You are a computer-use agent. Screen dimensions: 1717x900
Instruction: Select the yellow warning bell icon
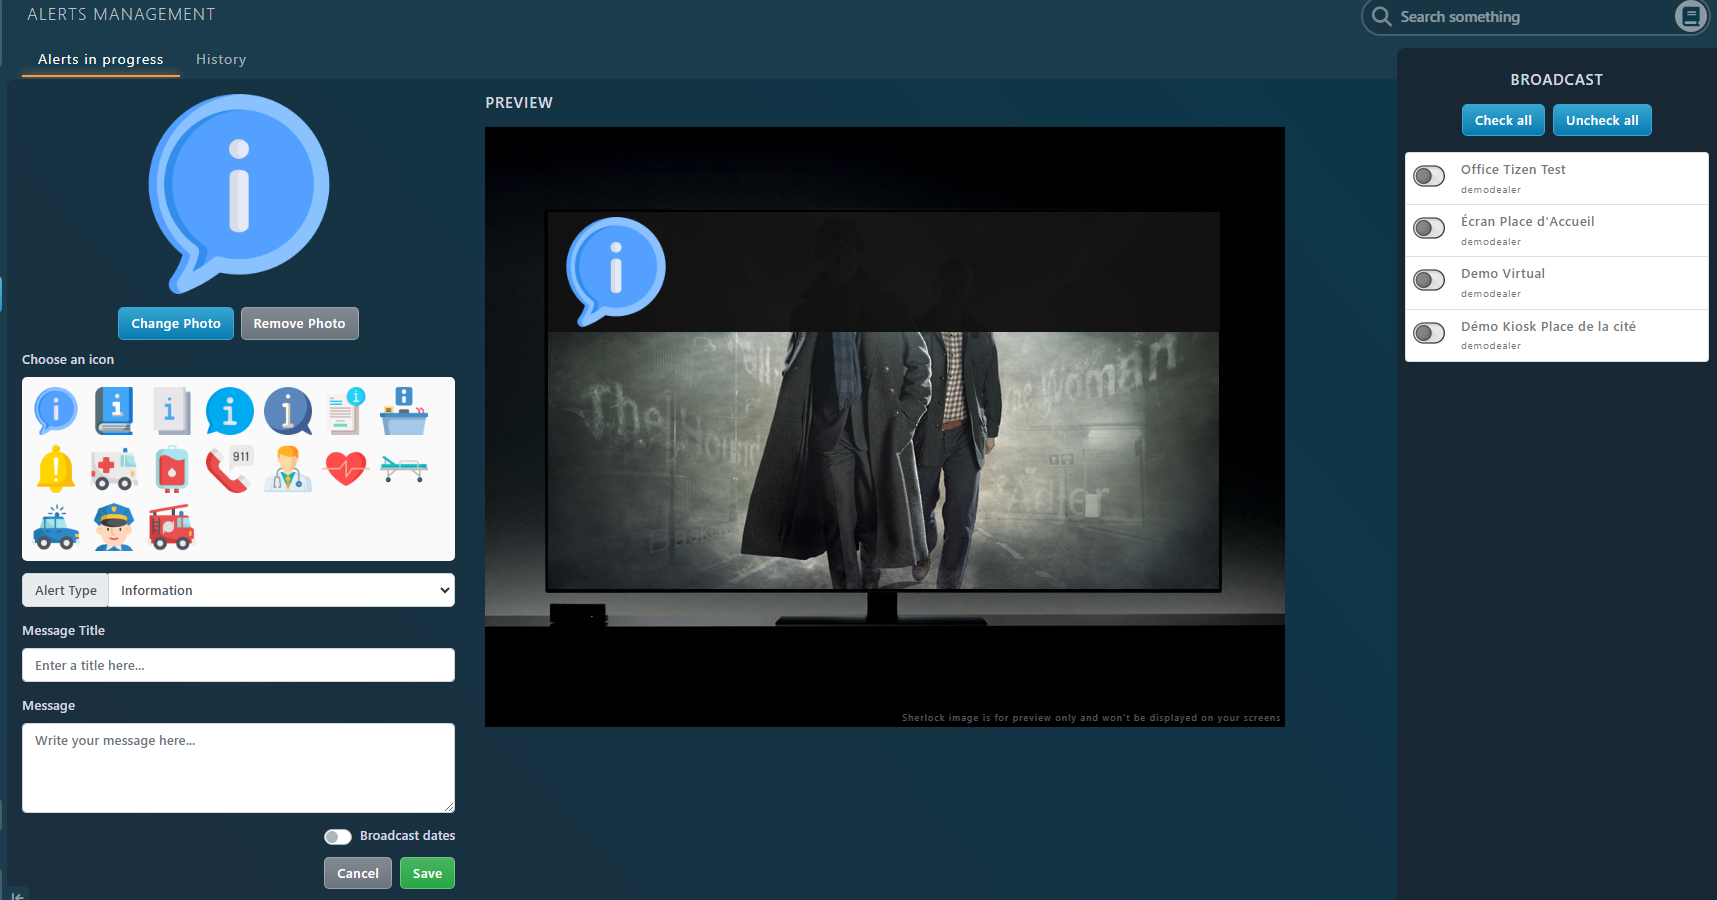click(56, 469)
